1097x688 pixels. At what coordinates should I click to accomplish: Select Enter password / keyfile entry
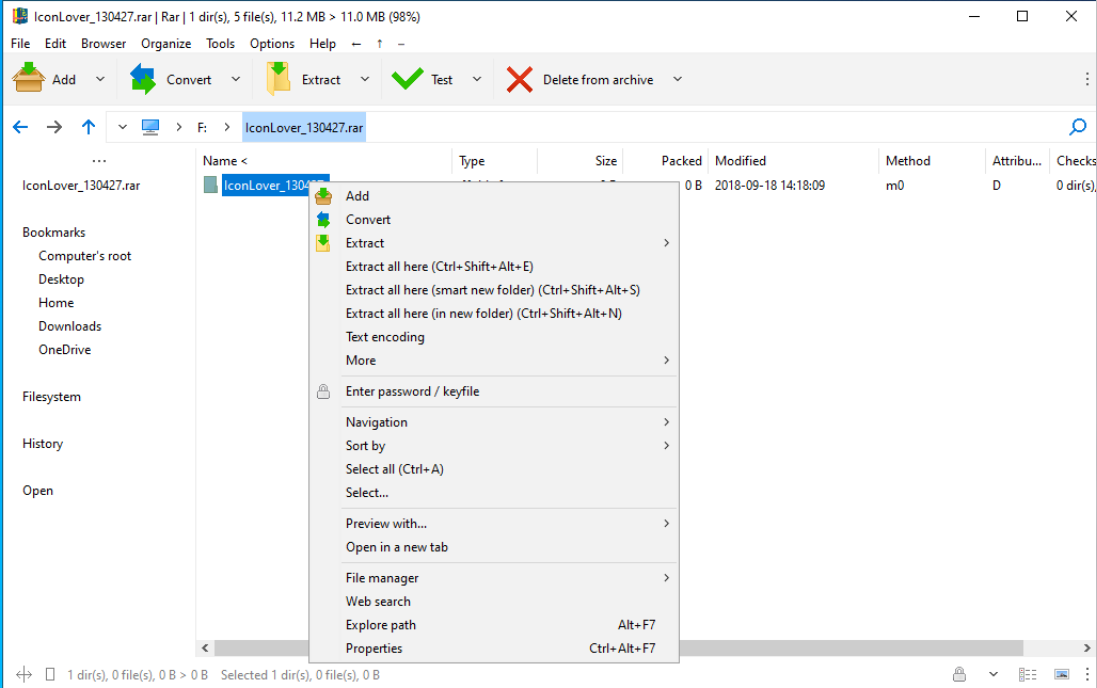(x=412, y=391)
